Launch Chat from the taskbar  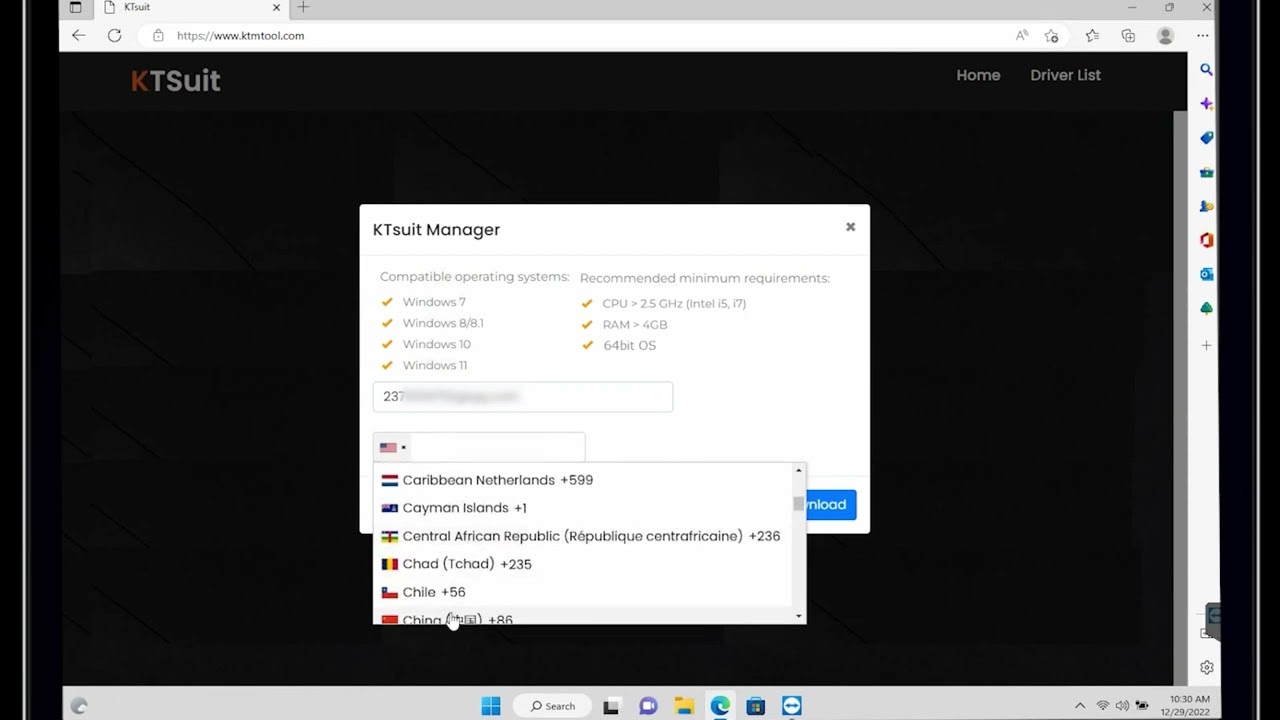(648, 706)
